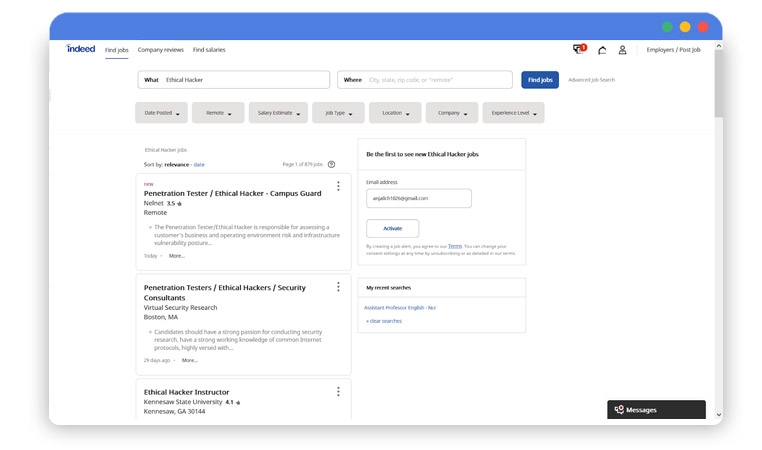762x450 pixels.
Task: Sort results by date
Action: pos(199,164)
